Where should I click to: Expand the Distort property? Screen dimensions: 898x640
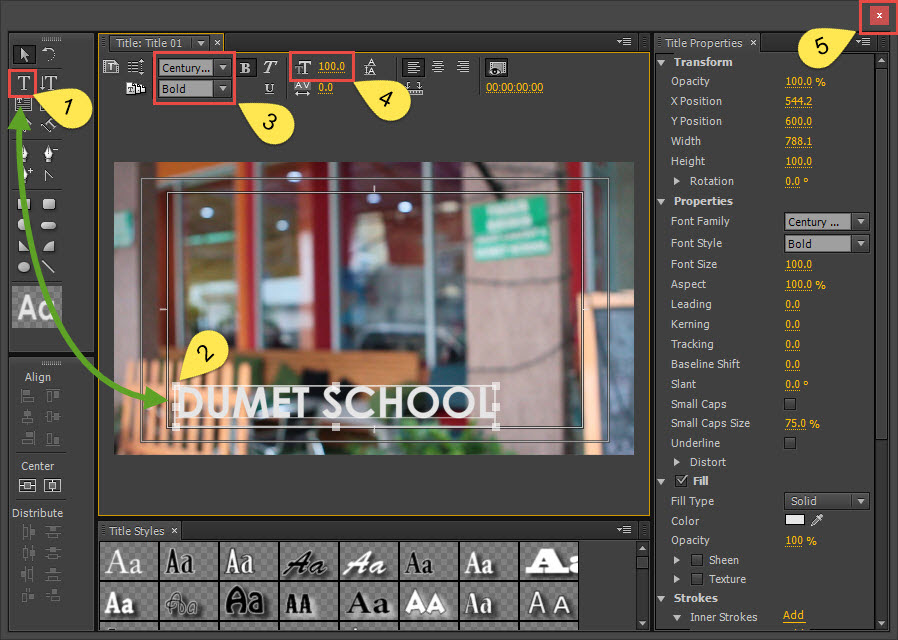point(677,462)
